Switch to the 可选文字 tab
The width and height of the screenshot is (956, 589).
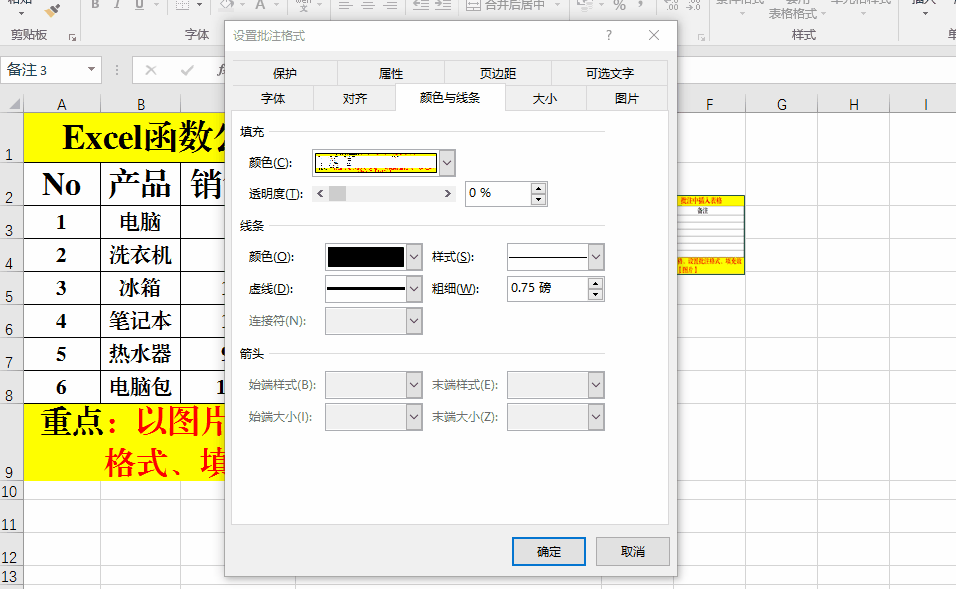tap(610, 73)
